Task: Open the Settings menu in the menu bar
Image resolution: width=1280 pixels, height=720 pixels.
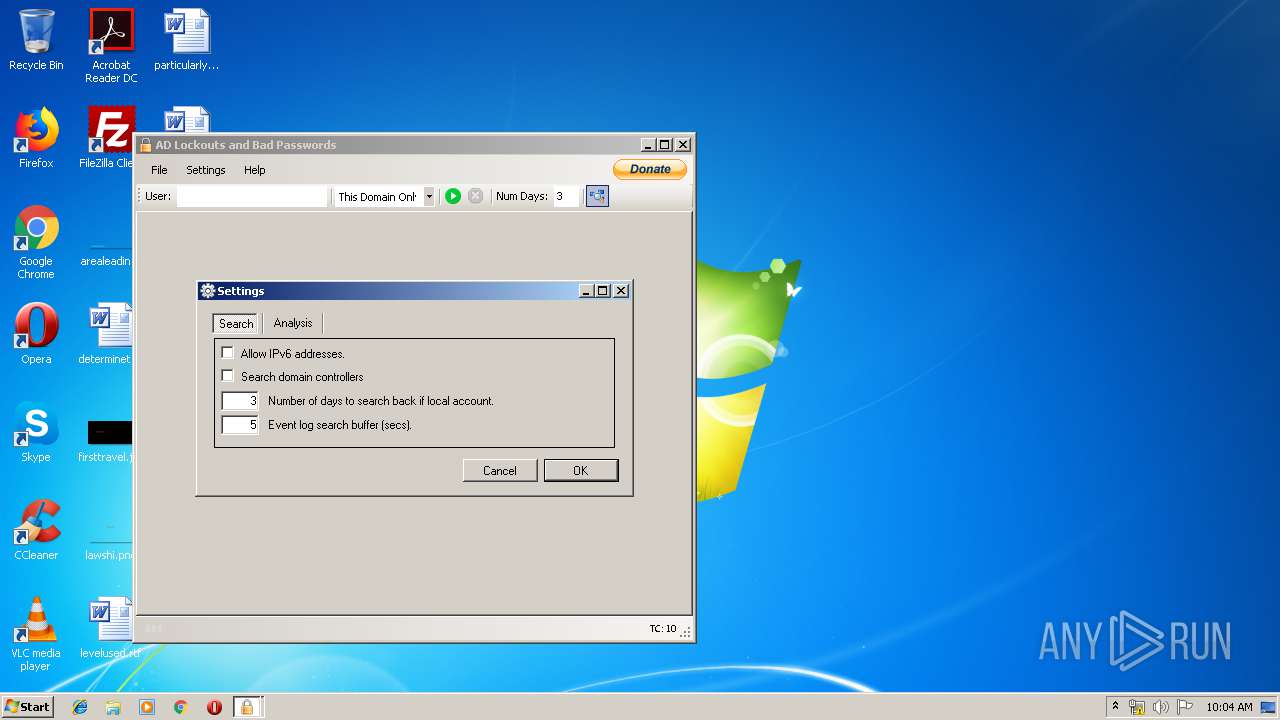Action: [x=206, y=170]
